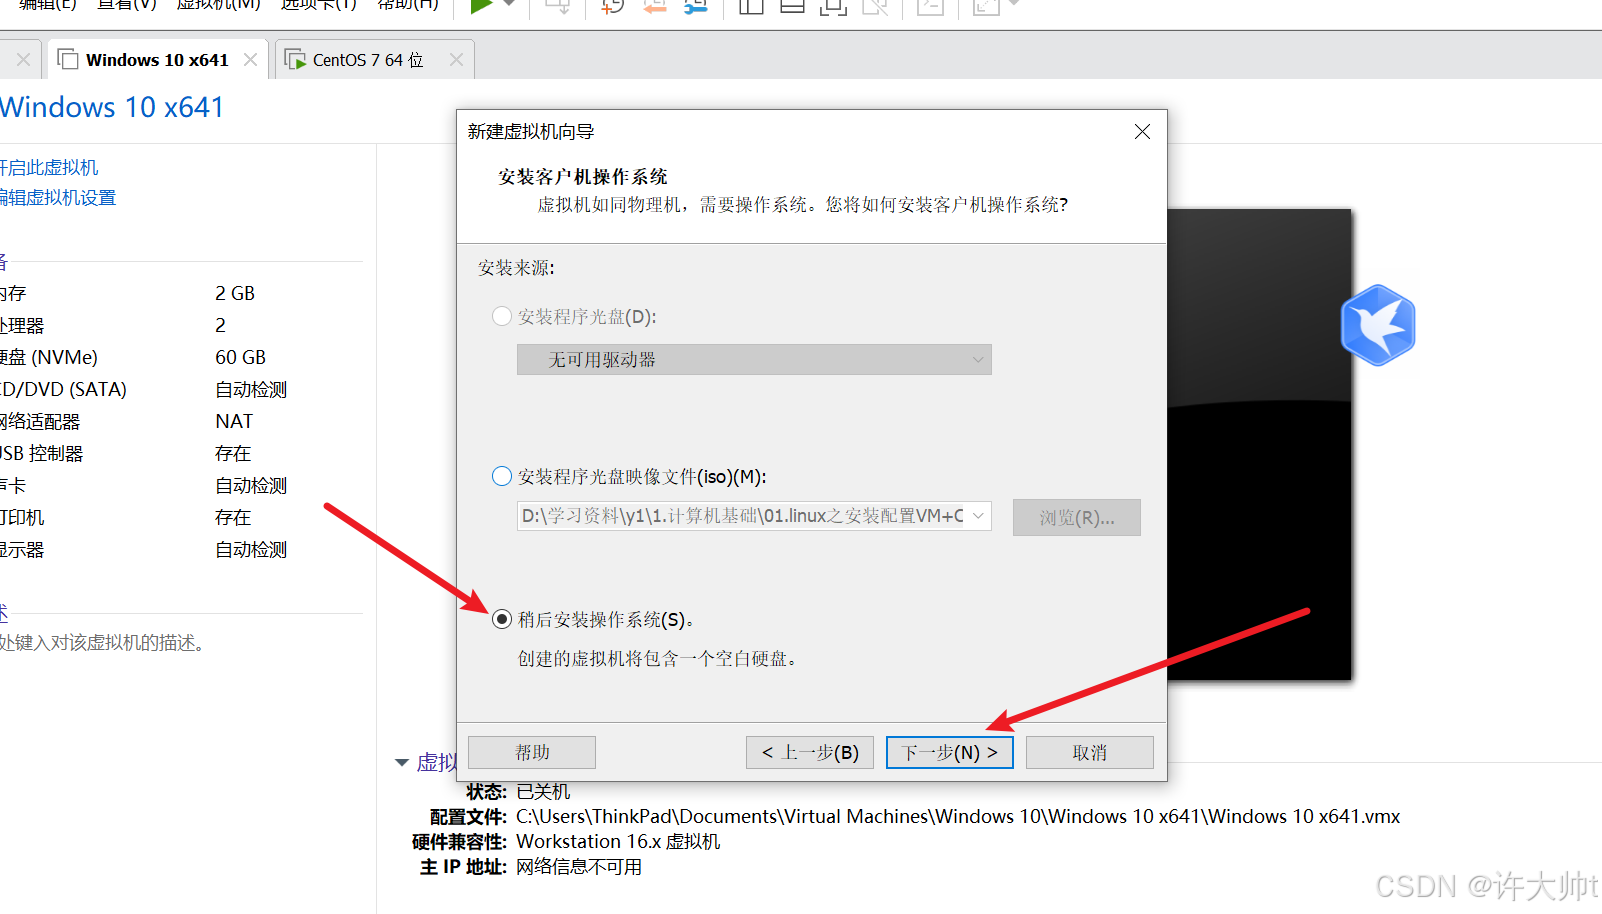The width and height of the screenshot is (1602, 914).
Task: Click 开启此虚拟机 link
Action: coord(49,167)
